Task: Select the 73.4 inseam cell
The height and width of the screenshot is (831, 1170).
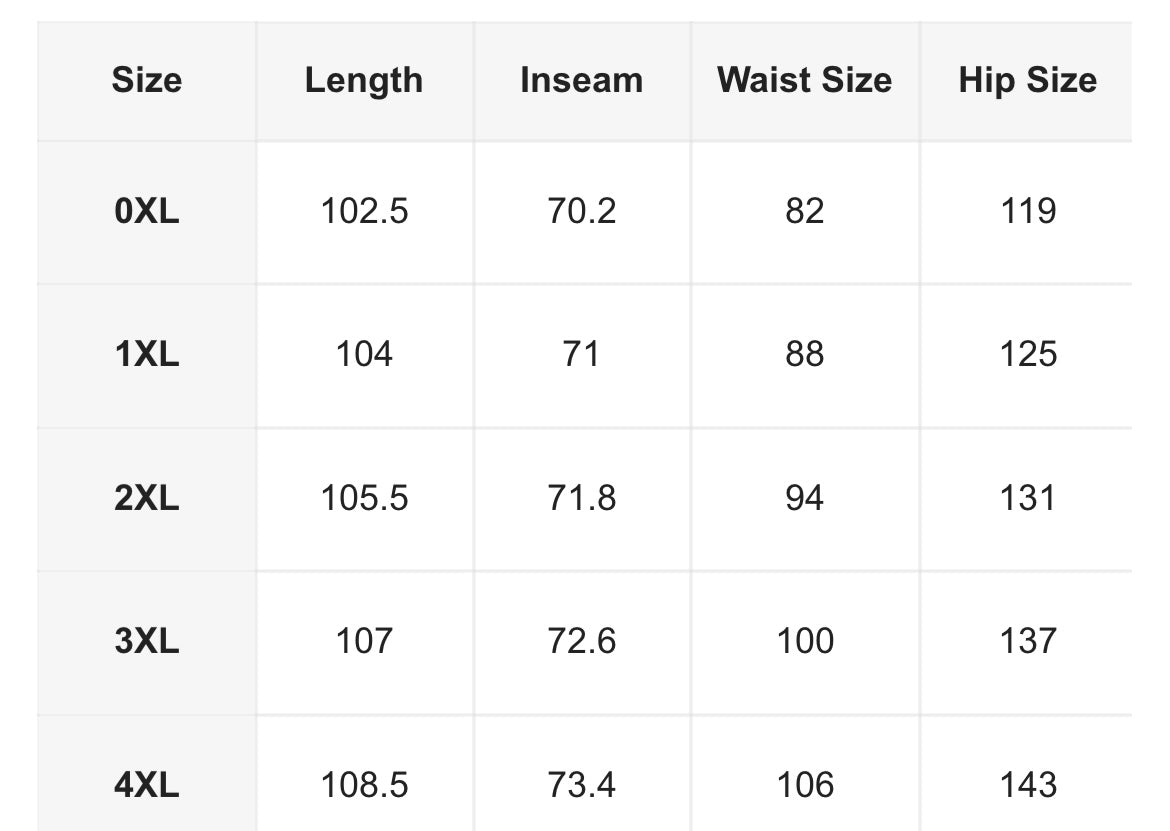Action: (x=581, y=785)
